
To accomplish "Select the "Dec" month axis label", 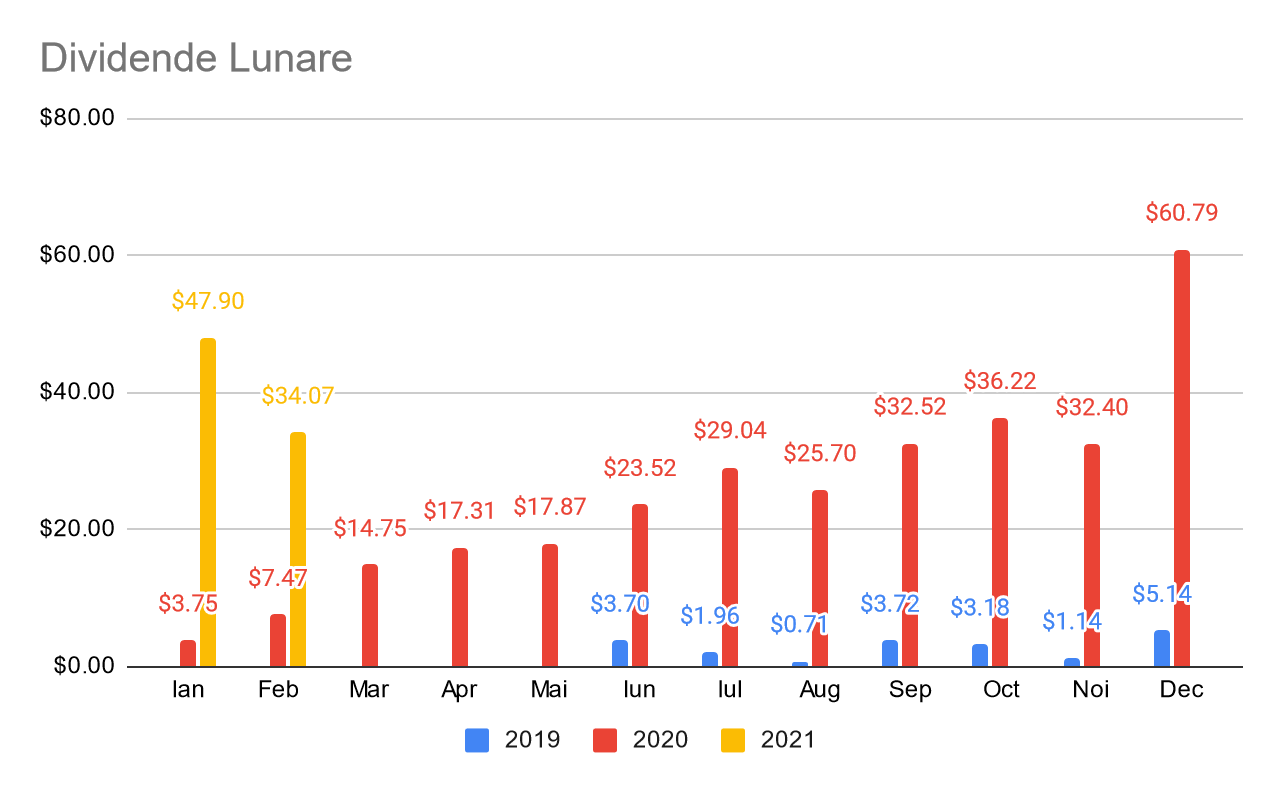I will [x=1182, y=690].
